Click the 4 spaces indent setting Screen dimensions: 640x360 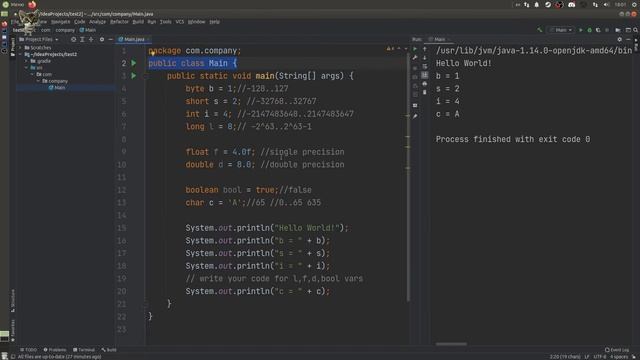tap(619, 357)
